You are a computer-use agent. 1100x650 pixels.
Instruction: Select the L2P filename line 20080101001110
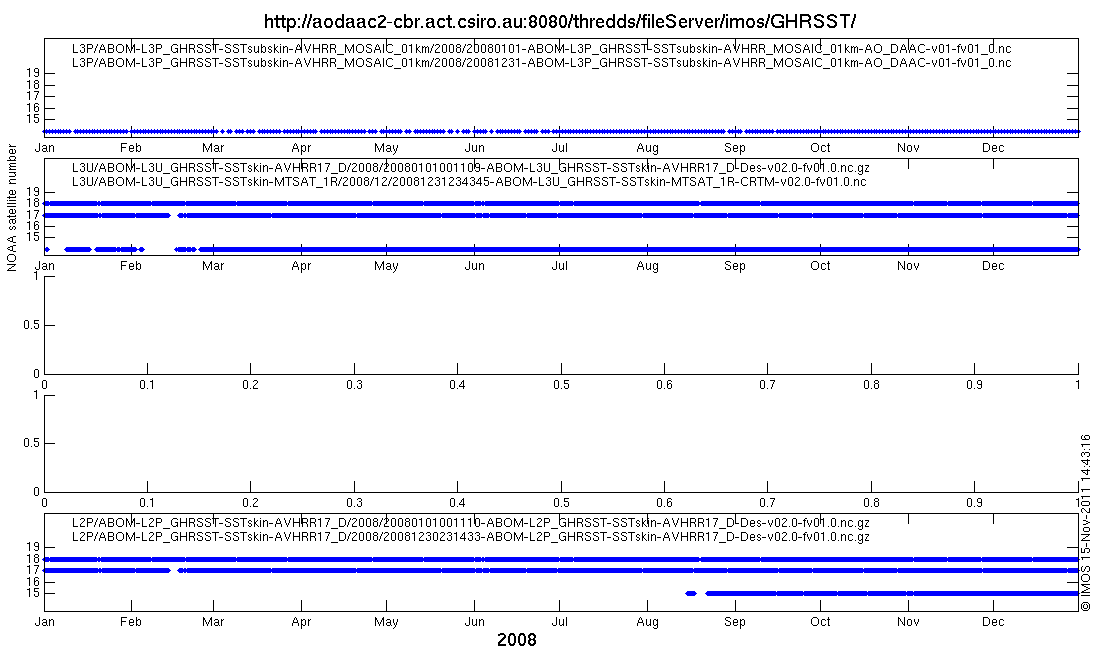tap(471, 522)
